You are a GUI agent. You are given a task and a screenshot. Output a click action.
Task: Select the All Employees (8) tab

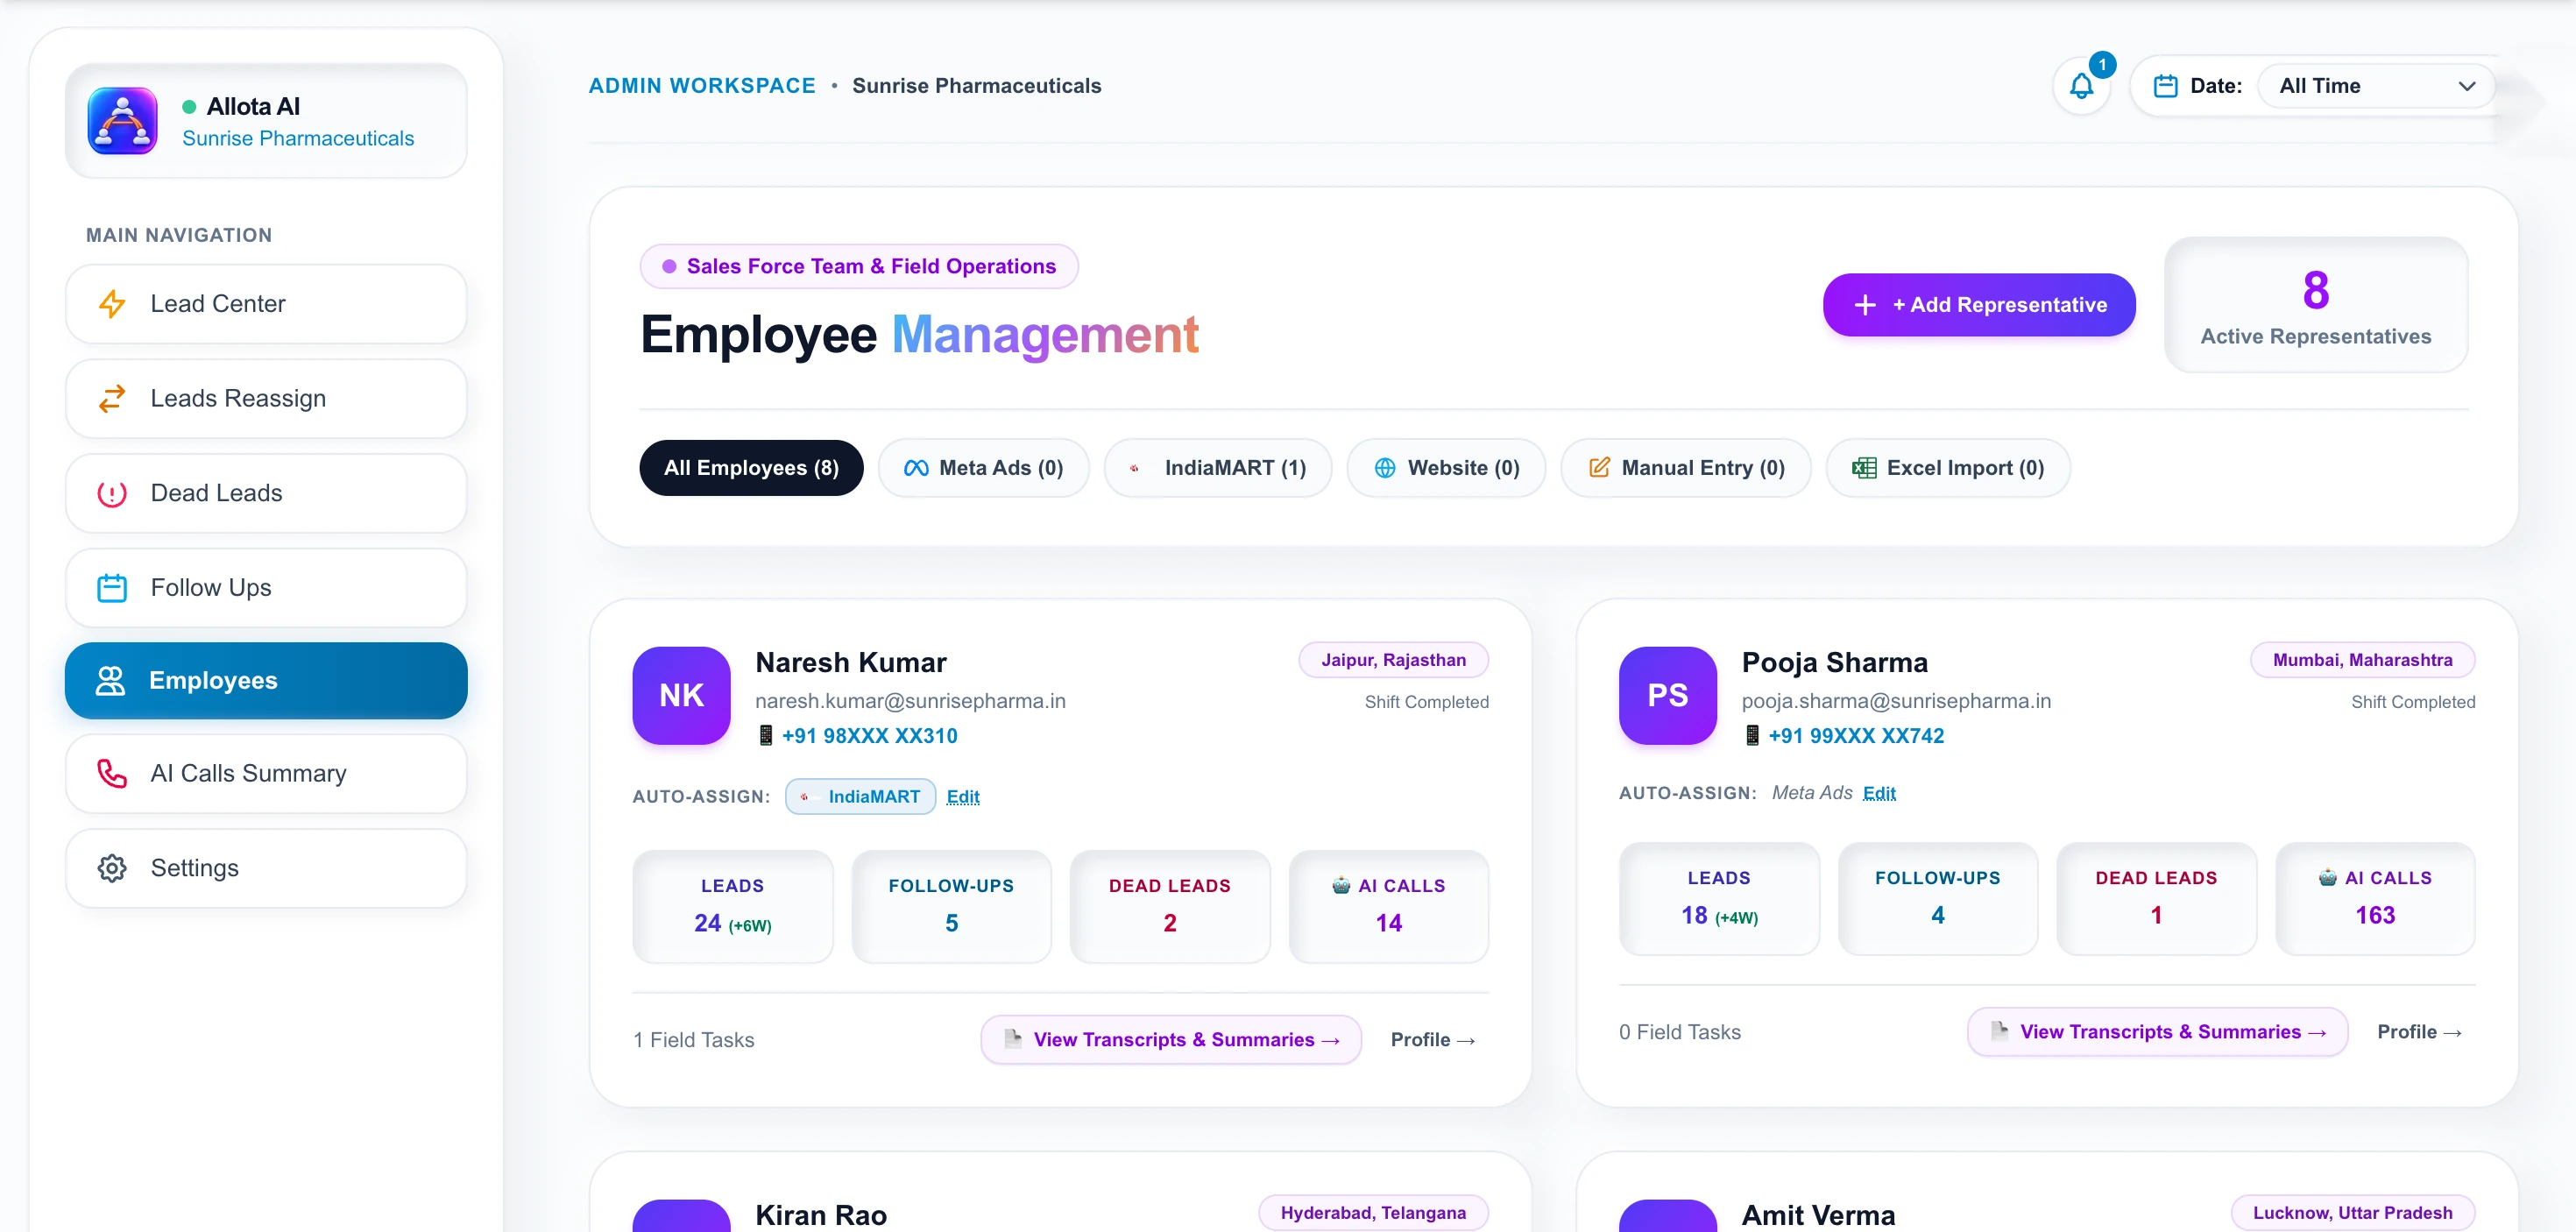click(x=751, y=468)
